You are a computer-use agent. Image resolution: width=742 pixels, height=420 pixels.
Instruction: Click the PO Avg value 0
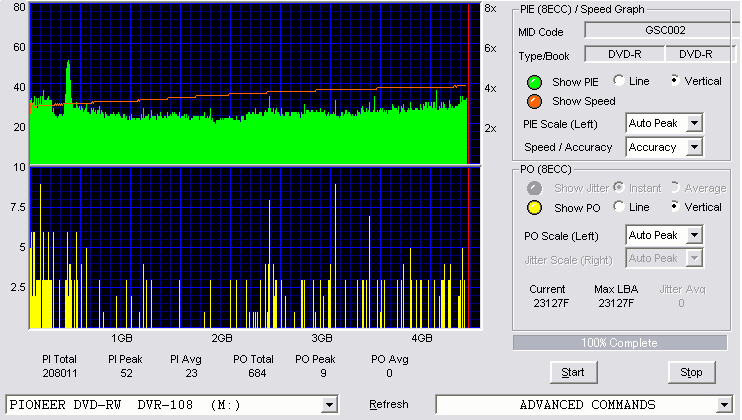(389, 373)
